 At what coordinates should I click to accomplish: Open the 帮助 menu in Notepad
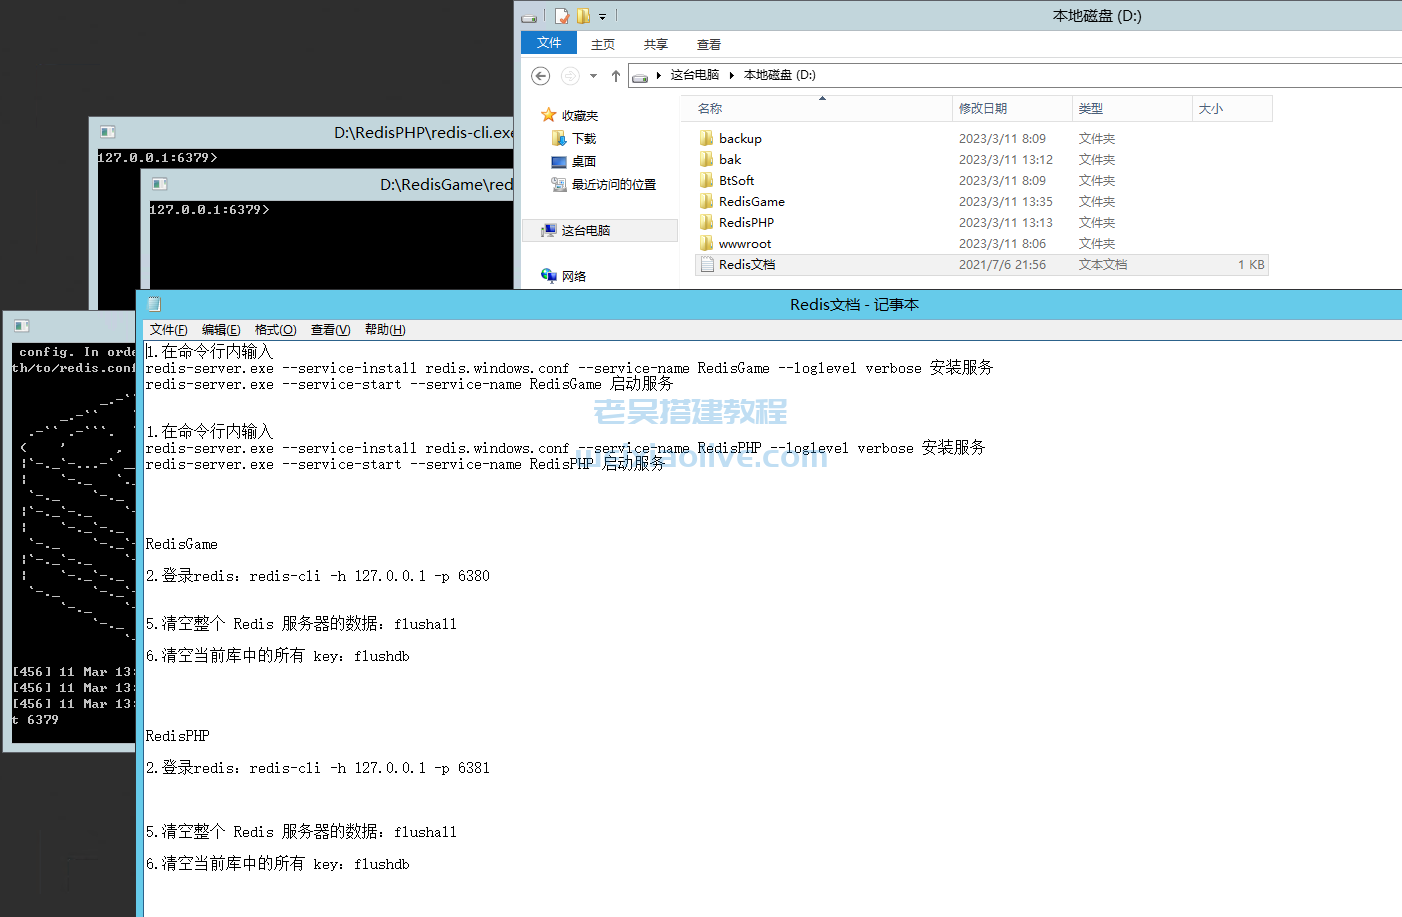coord(384,329)
